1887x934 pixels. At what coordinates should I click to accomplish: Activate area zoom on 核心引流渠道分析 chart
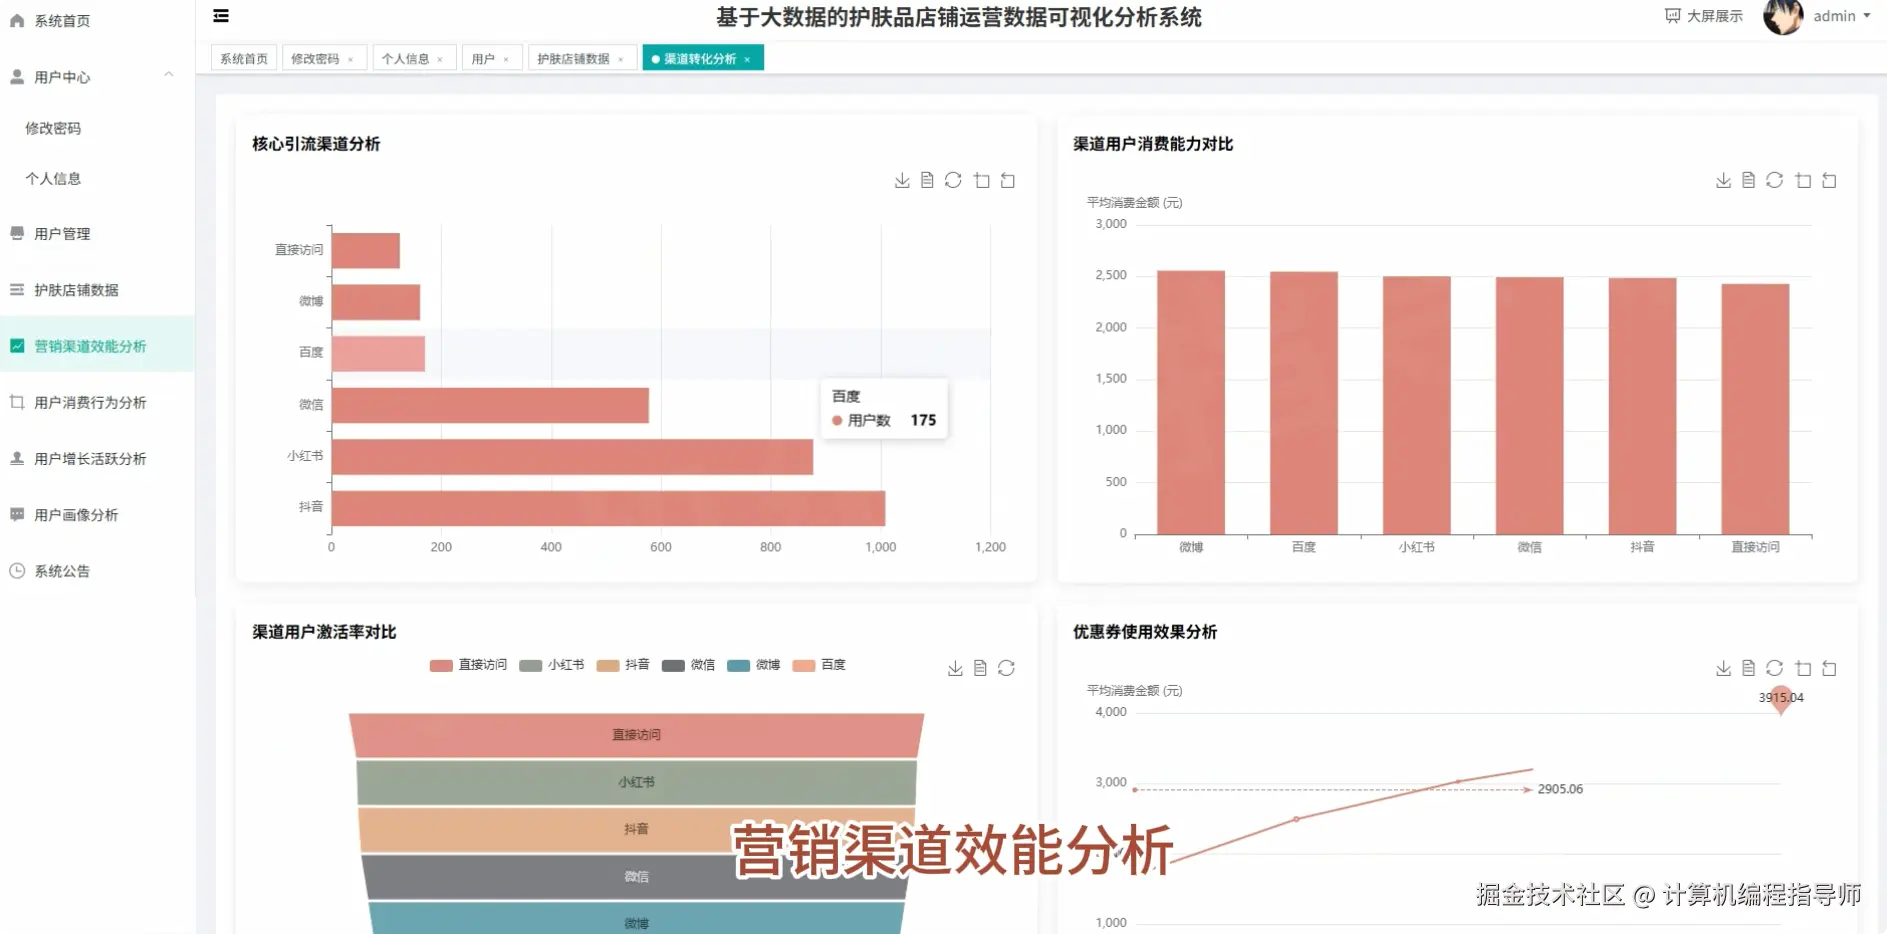tap(982, 180)
